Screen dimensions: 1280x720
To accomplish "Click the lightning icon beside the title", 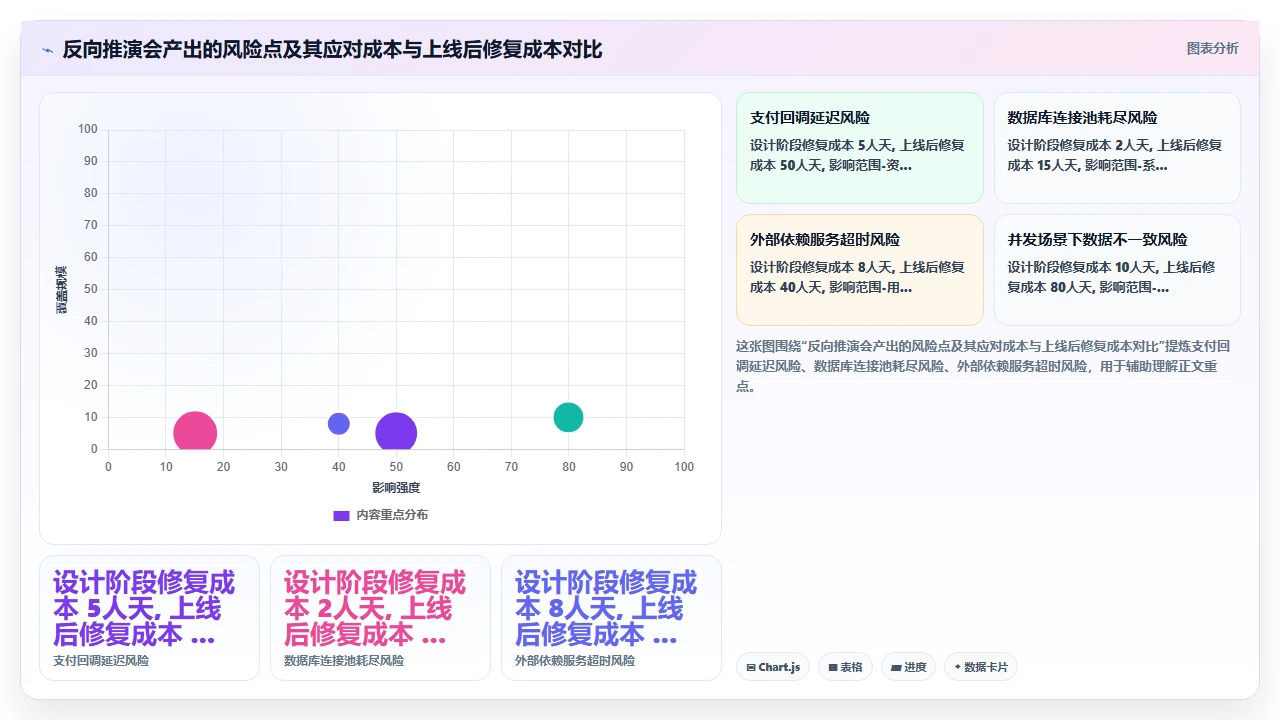I will click(47, 50).
